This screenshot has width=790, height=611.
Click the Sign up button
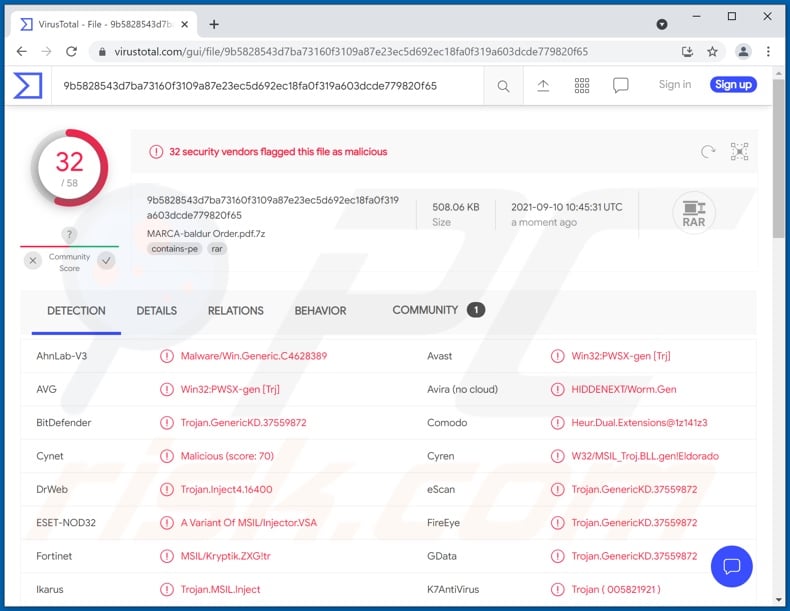(x=733, y=85)
